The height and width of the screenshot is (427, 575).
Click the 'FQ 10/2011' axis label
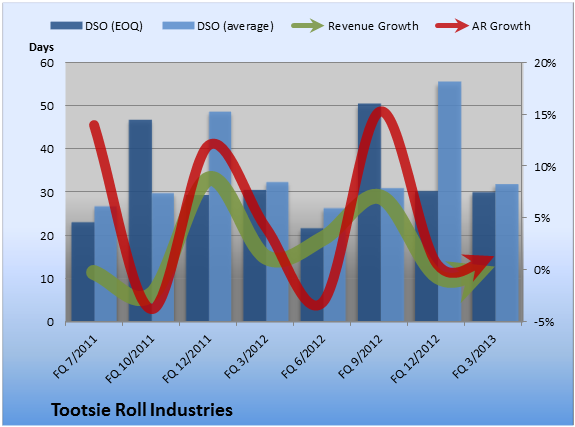[x=130, y=360]
